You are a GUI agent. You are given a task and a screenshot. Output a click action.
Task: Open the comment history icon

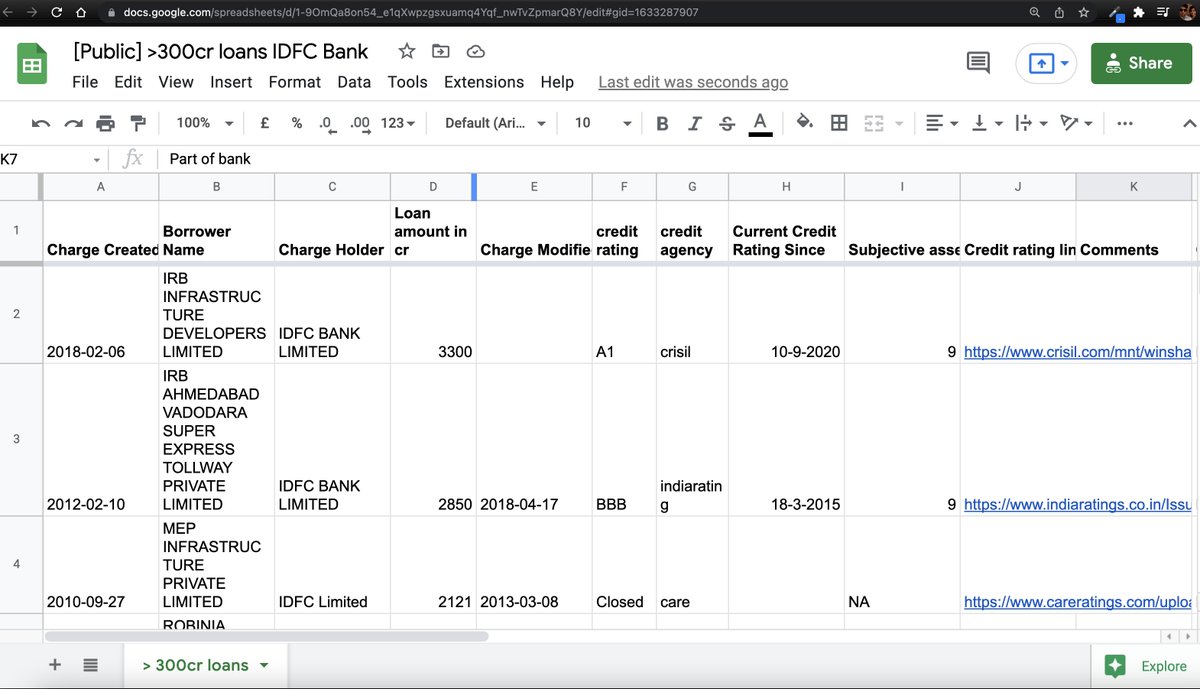[x=978, y=63]
